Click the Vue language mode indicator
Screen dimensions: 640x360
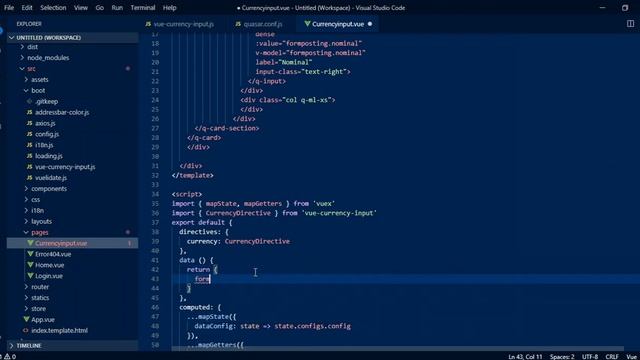(x=631, y=357)
